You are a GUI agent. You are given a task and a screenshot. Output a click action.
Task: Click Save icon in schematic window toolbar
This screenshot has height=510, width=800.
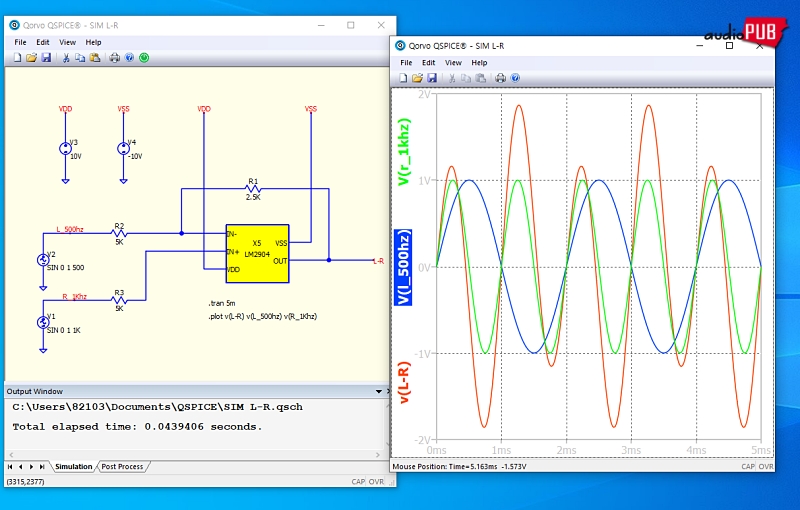(x=46, y=58)
